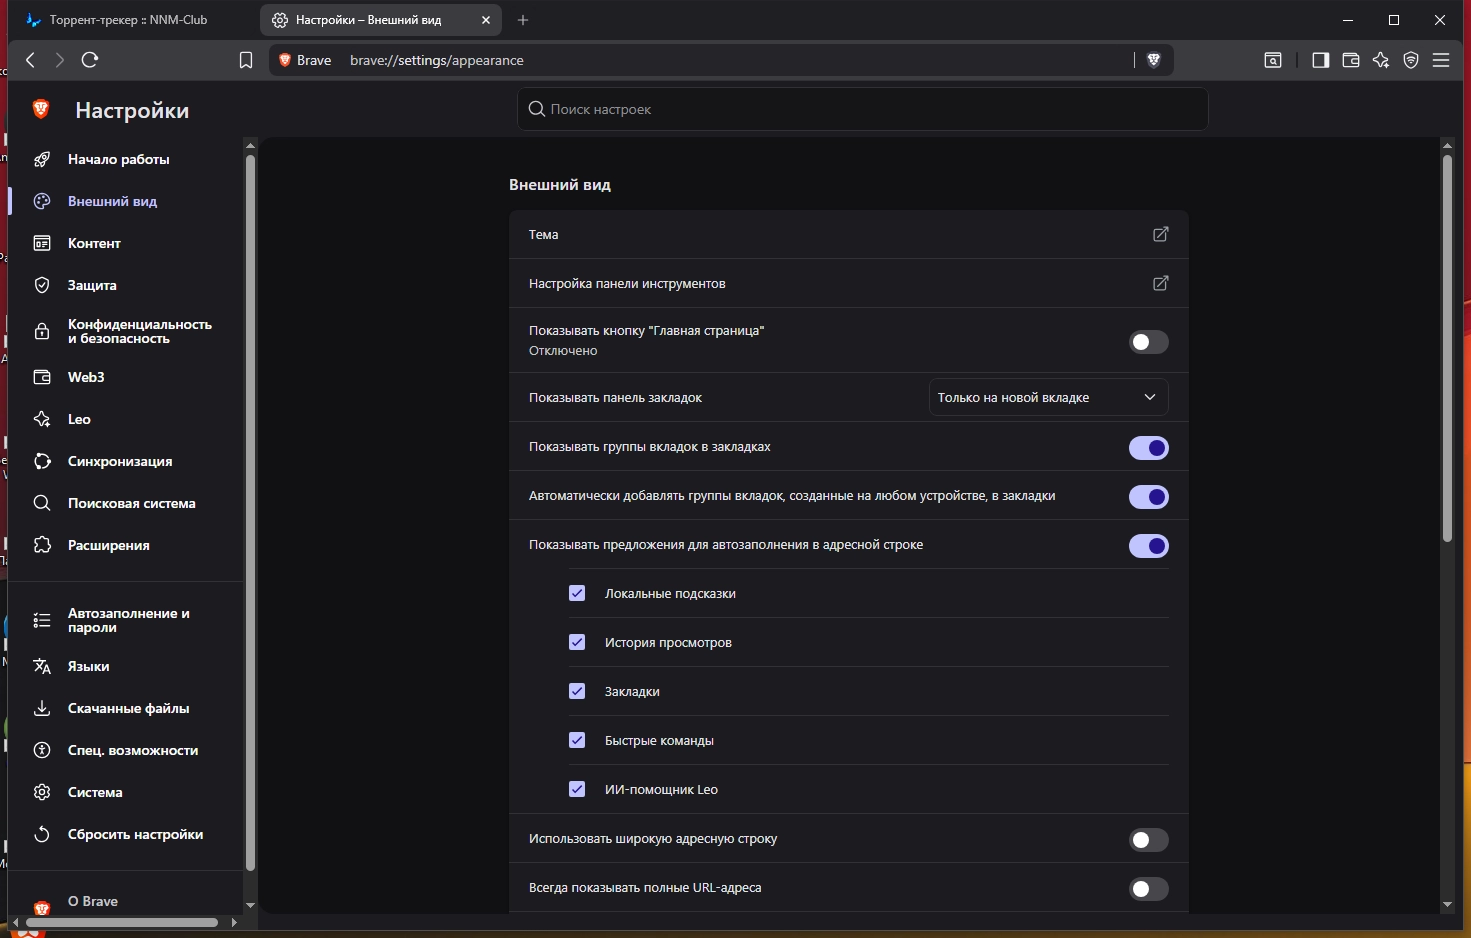This screenshot has width=1471, height=938.
Task: Launch Leo AI from the toolbar star icon
Action: click(x=1381, y=60)
